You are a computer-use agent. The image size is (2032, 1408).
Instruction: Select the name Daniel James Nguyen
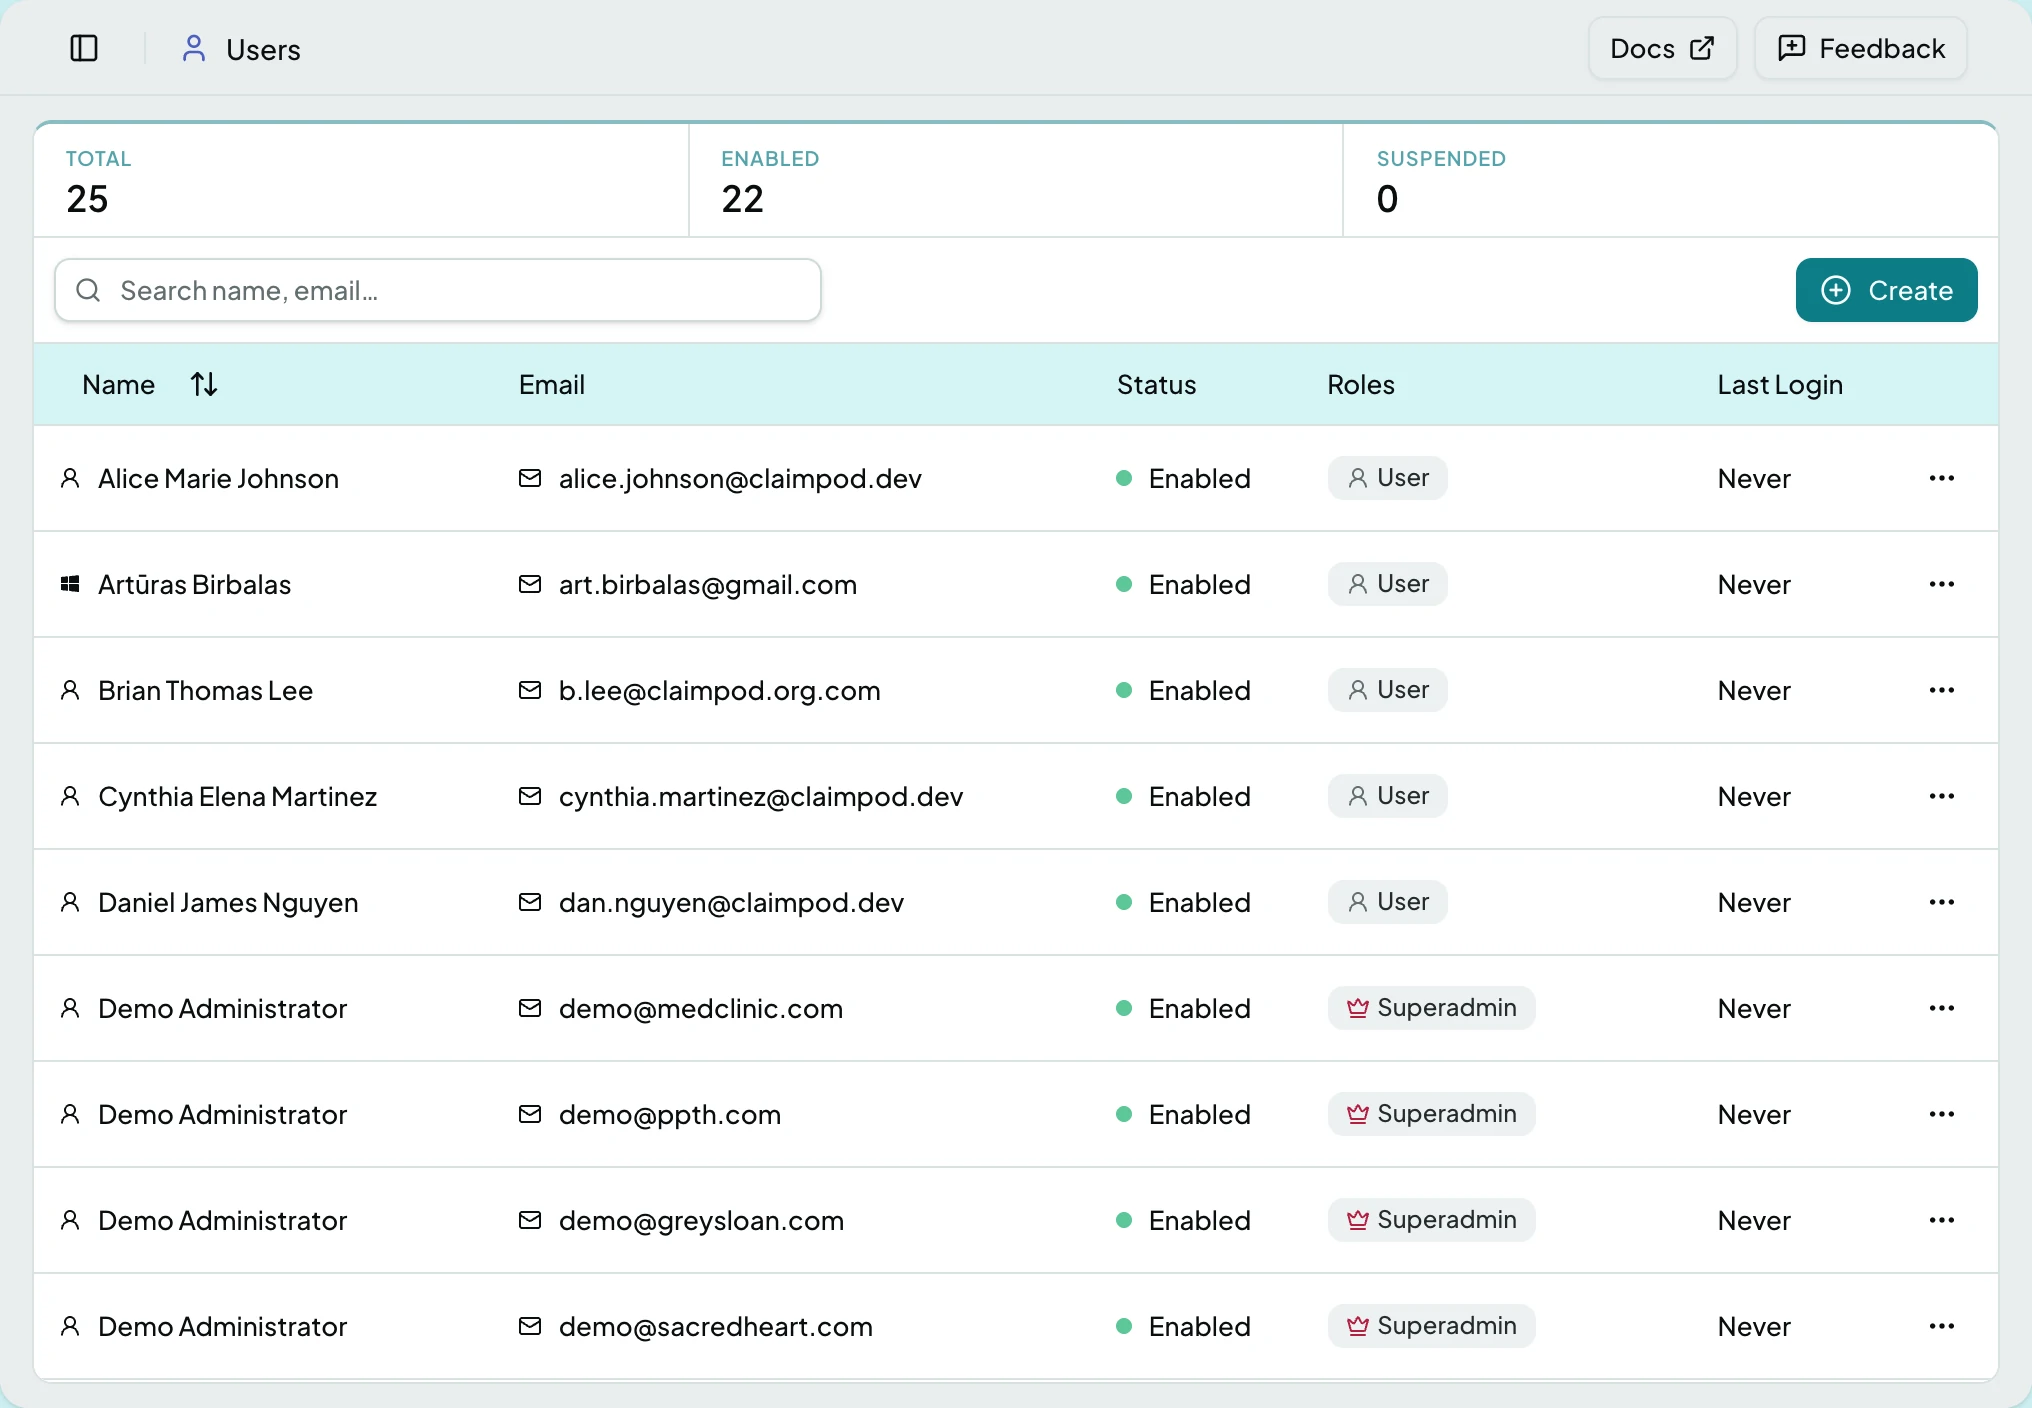point(228,902)
